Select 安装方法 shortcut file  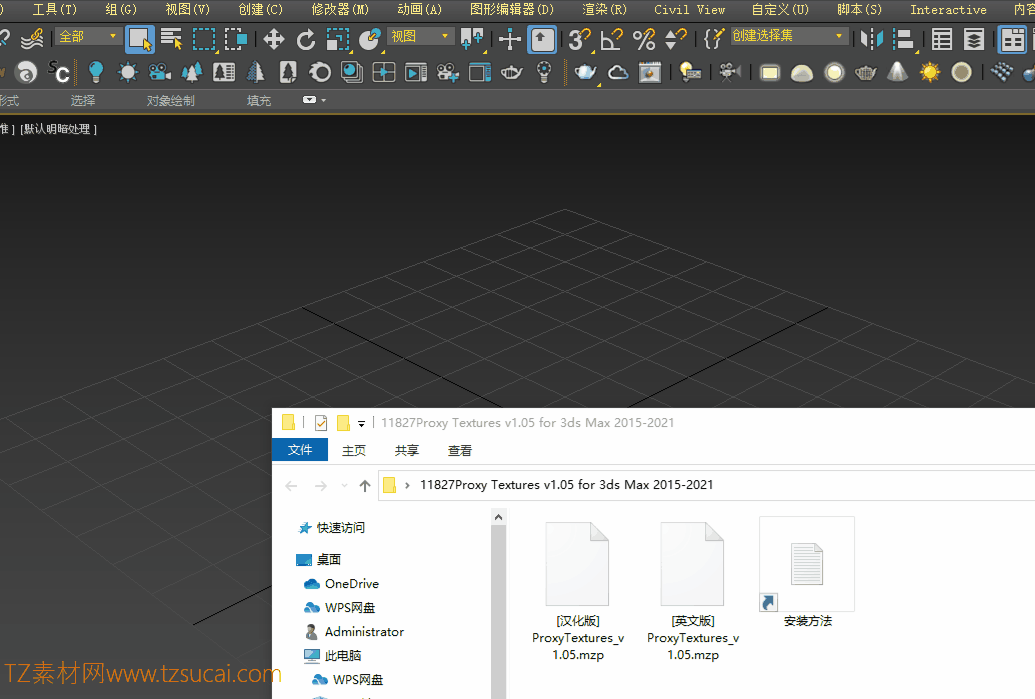click(x=807, y=573)
